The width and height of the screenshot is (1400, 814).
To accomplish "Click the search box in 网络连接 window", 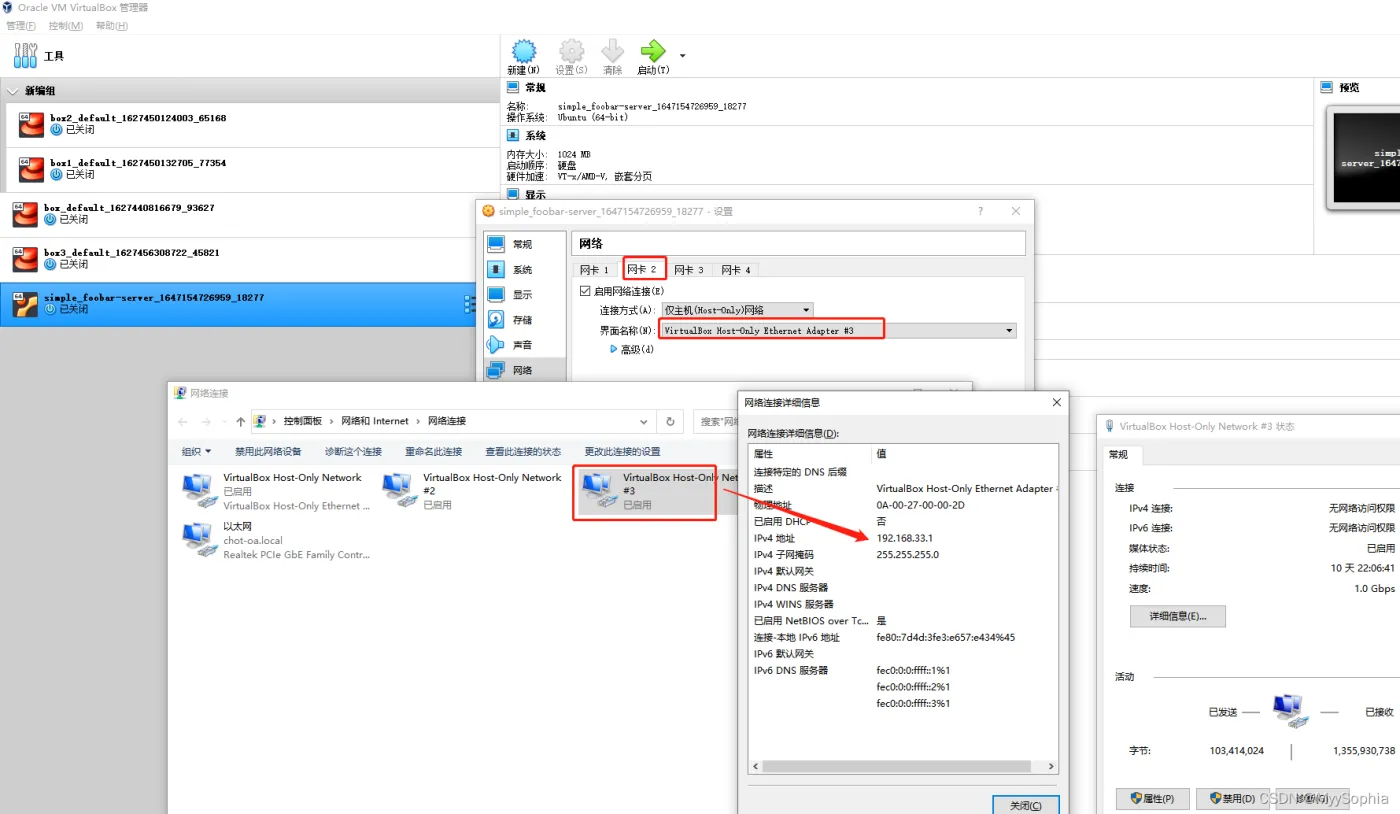I will [716, 421].
